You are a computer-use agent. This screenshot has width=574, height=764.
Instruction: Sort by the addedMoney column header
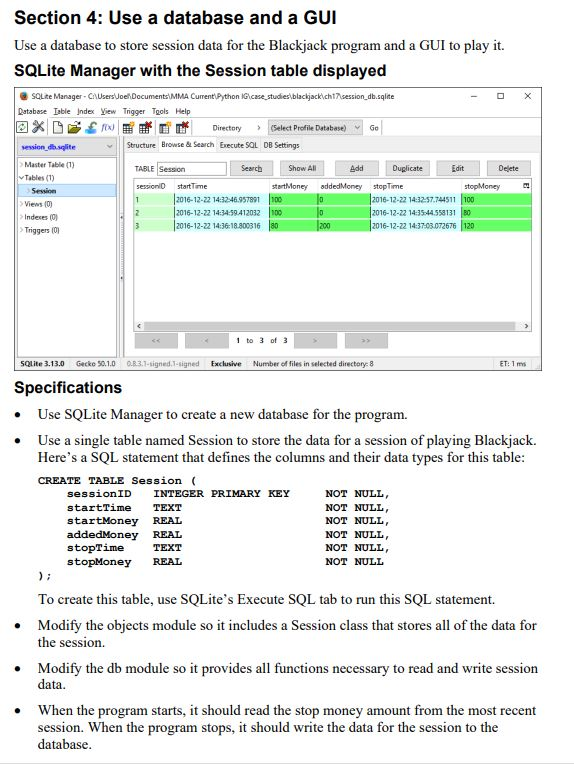pos(344,186)
